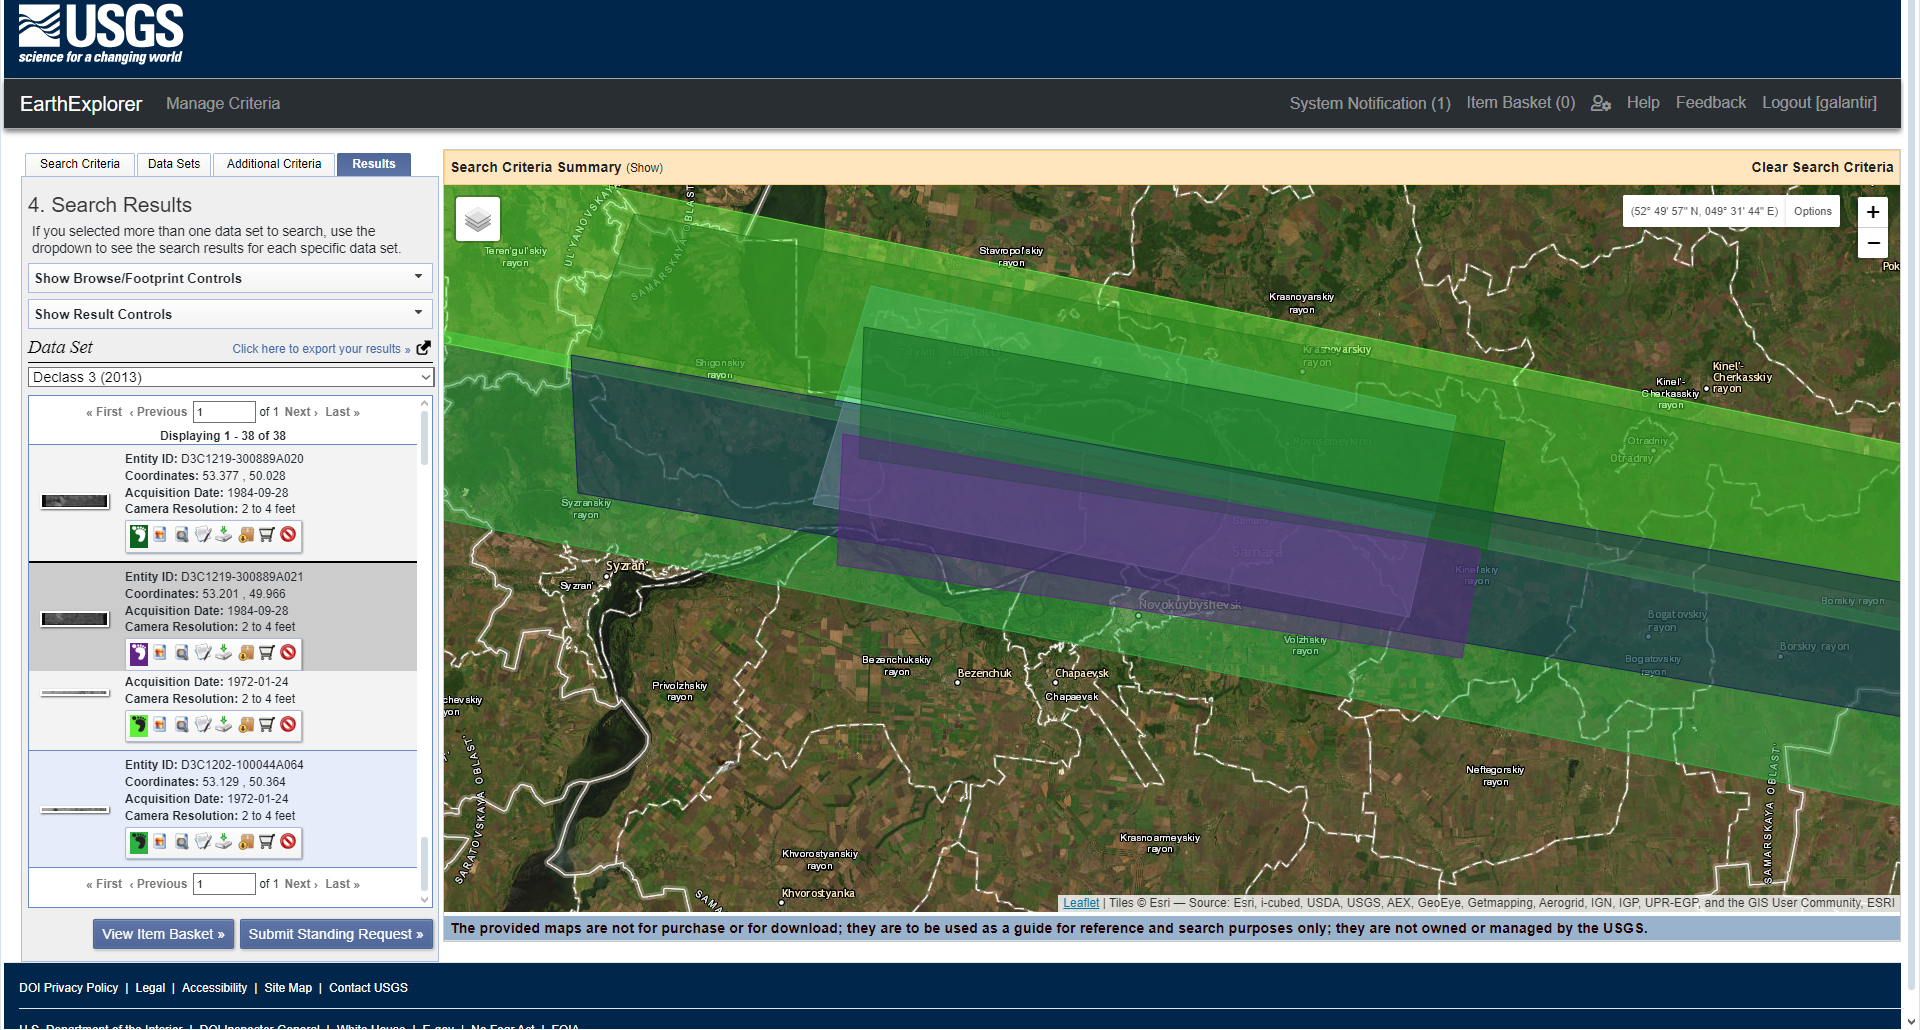Toggle the footprint display for the 1972-01-24 scene
Image resolution: width=1920 pixels, height=1030 pixels.
click(x=139, y=725)
